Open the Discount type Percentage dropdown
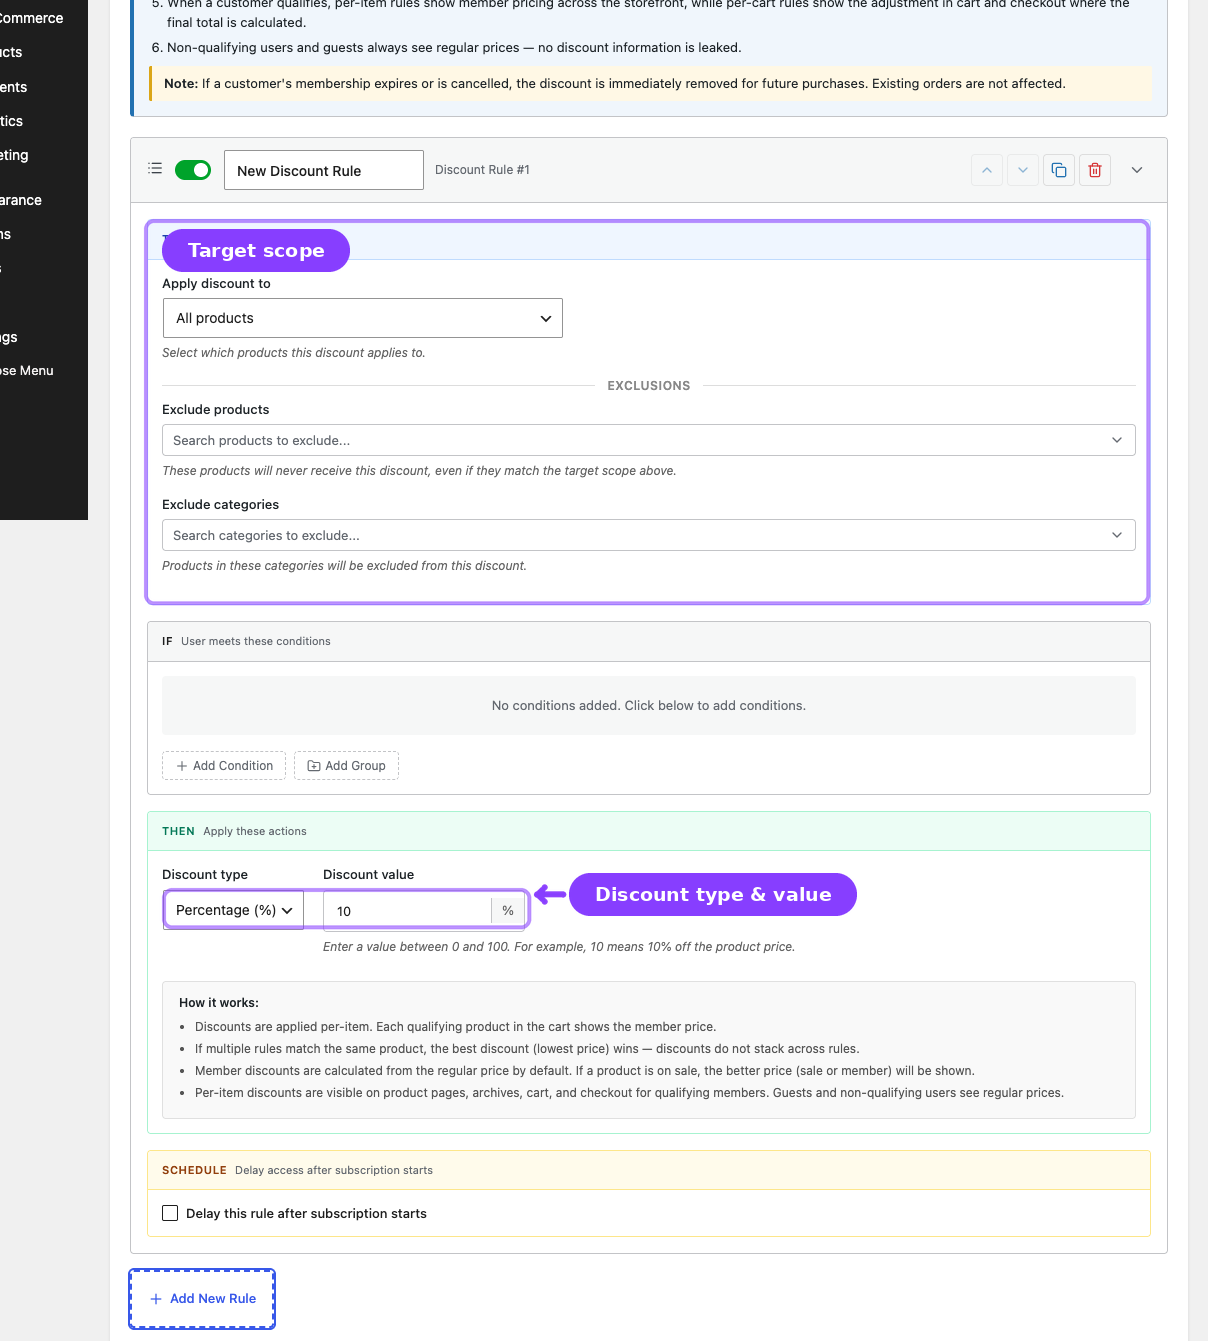The height and width of the screenshot is (1341, 1208). [234, 910]
